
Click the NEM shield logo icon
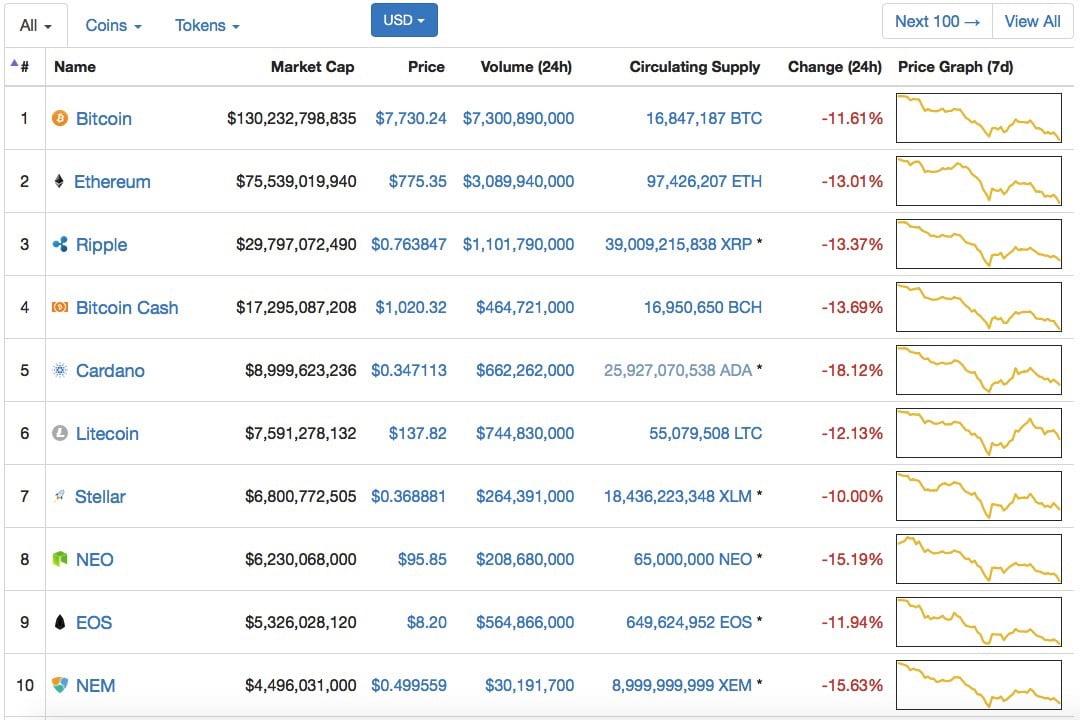point(60,685)
